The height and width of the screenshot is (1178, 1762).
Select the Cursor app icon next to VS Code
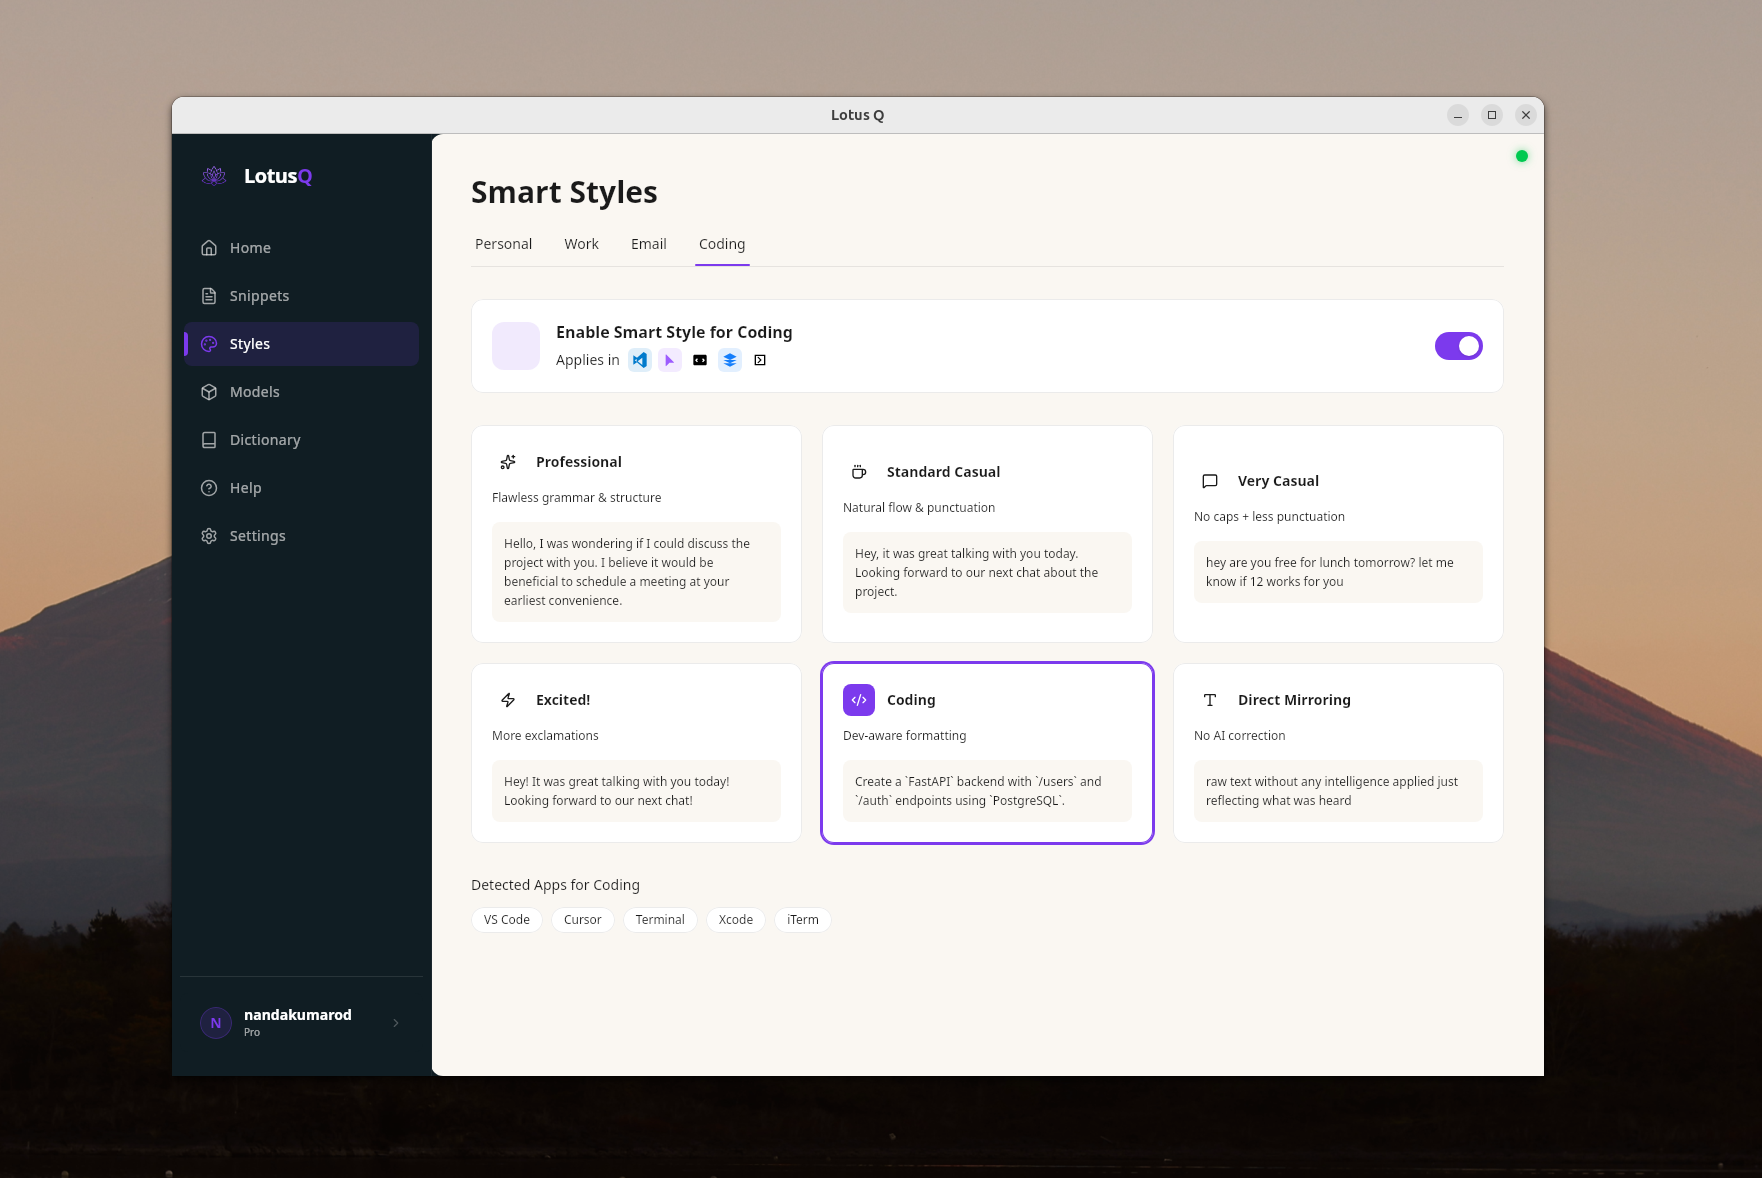click(x=670, y=360)
